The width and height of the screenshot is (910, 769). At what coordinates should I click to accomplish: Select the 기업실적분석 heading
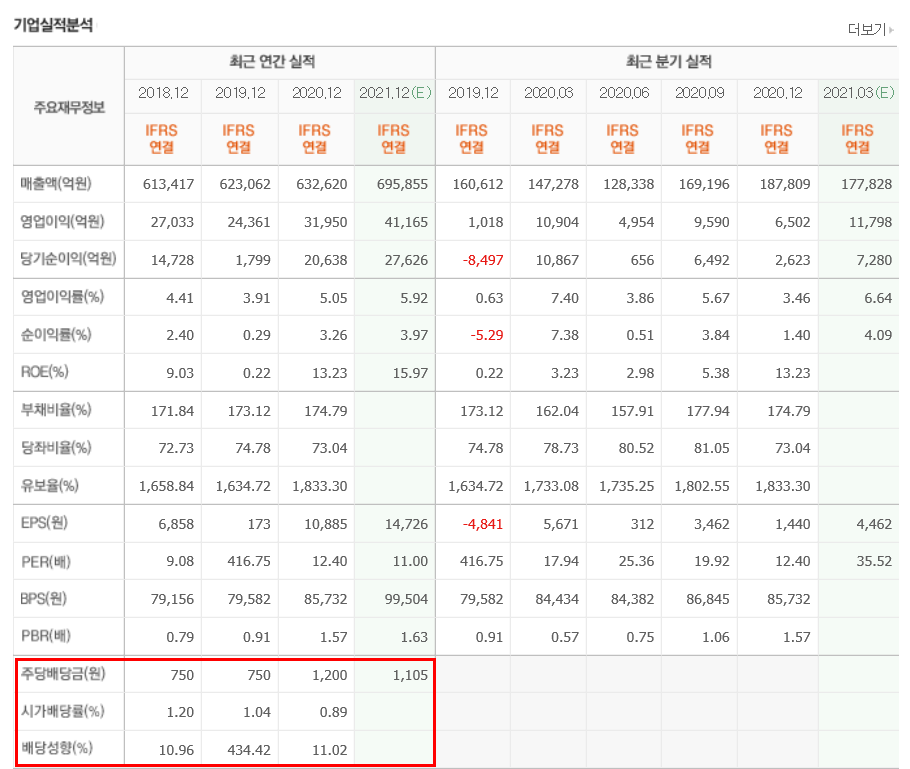[x=53, y=25]
